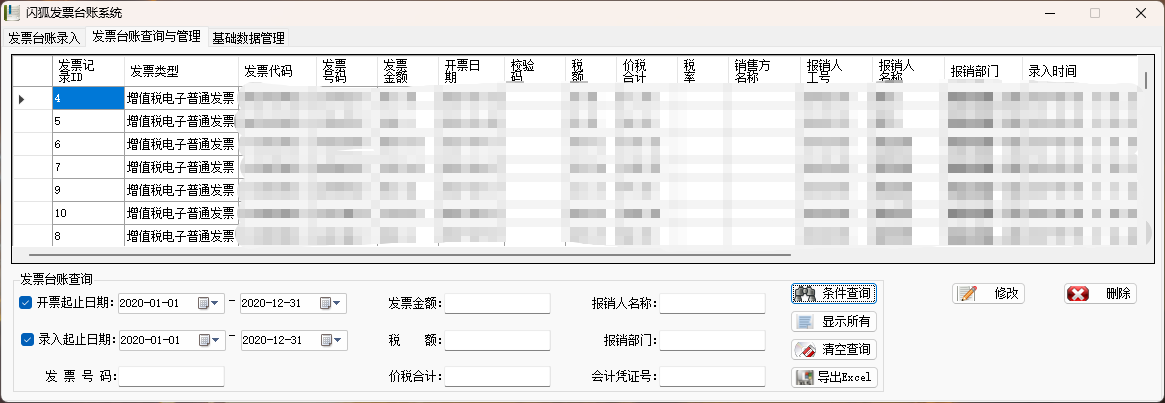Open the 开票 start date calendar dropdown
1165x403 pixels.
(x=210, y=303)
